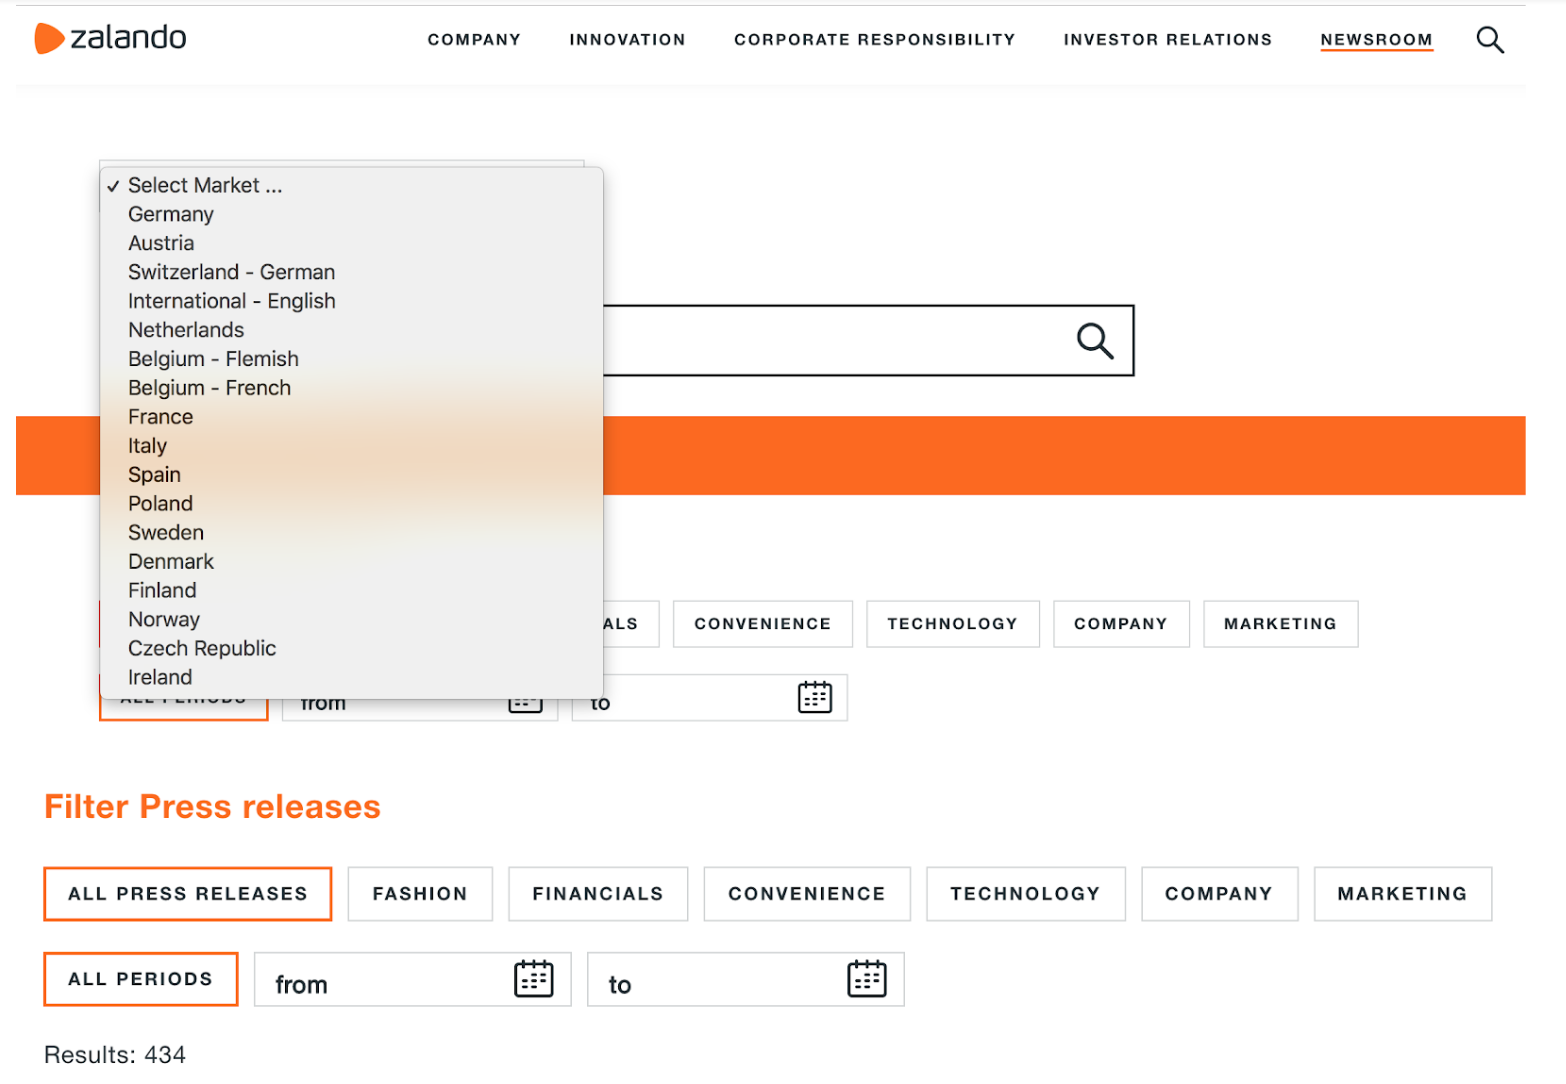The width and height of the screenshot is (1566, 1084).
Task: Select France from market list
Action: [352, 417]
